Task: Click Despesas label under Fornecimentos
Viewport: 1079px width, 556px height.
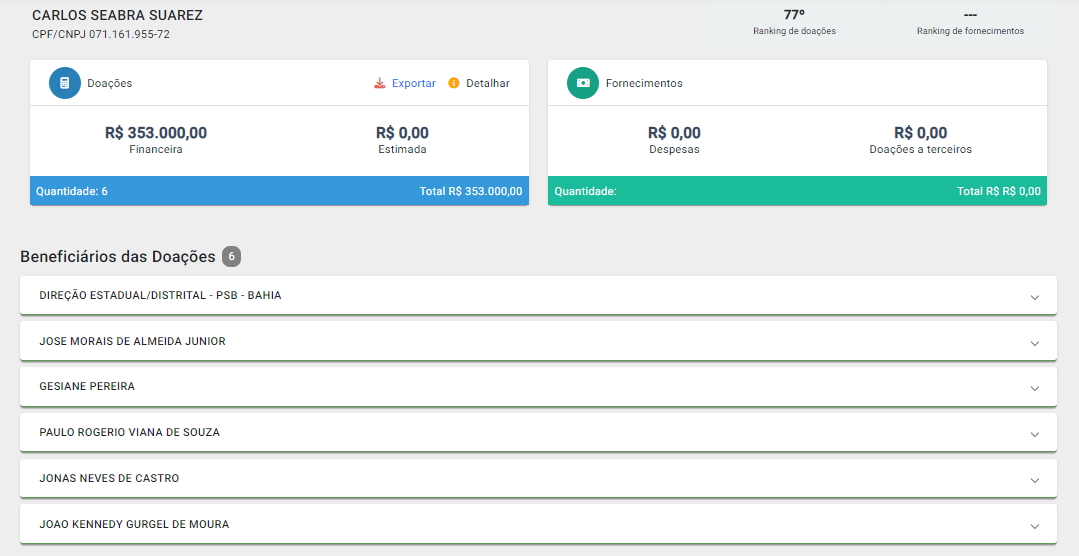Action: click(x=674, y=149)
